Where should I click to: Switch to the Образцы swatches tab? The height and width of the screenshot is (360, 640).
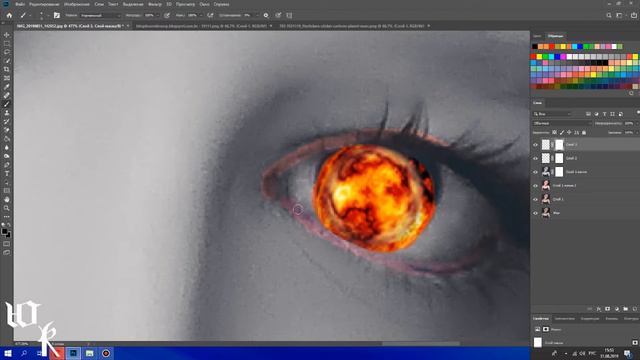(x=555, y=36)
